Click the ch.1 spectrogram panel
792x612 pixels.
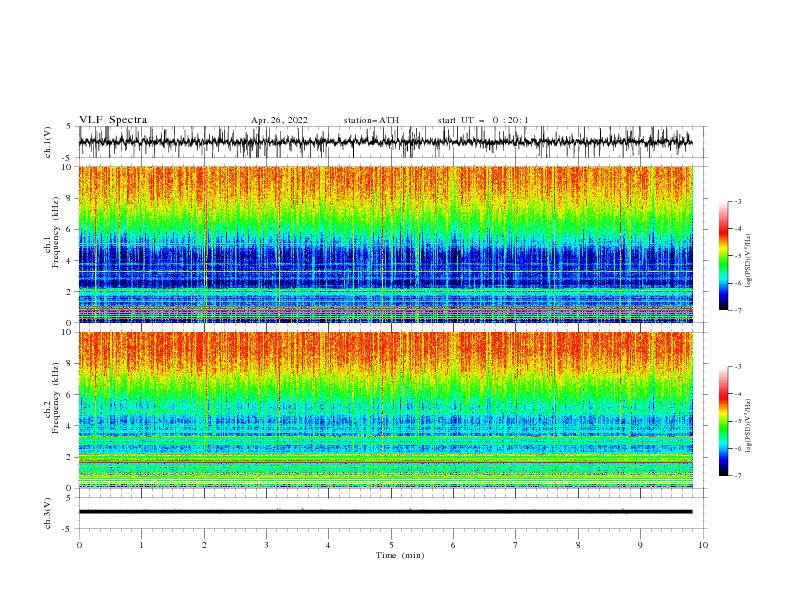(x=385, y=244)
